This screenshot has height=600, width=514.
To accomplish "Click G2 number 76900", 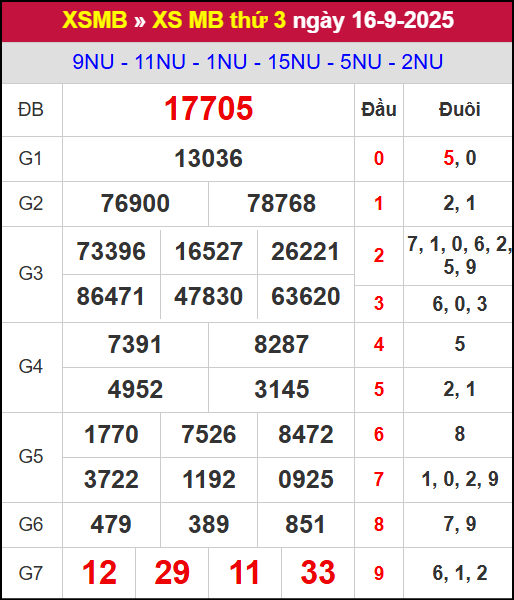I will coord(135,203).
